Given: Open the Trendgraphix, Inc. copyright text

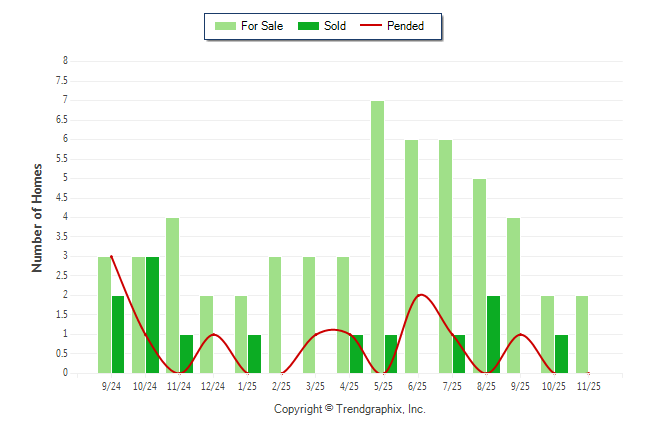Looking at the screenshot, I should [x=350, y=409].
